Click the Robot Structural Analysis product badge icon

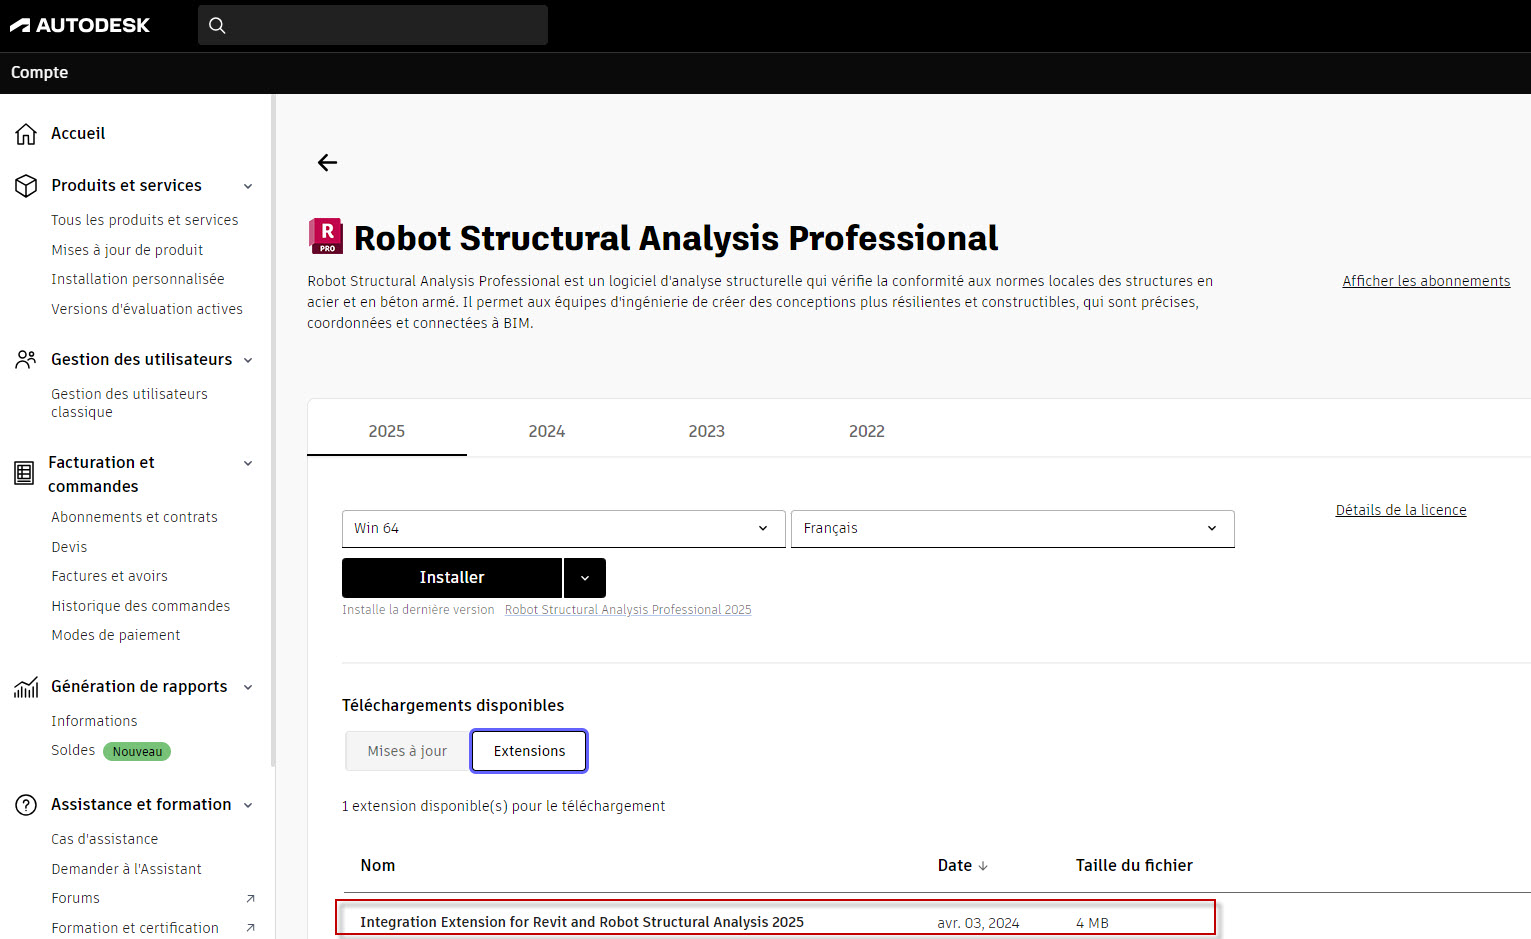(325, 237)
